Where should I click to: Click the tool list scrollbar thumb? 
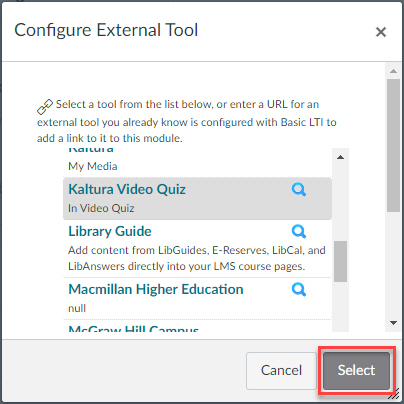pyautogui.click(x=340, y=261)
